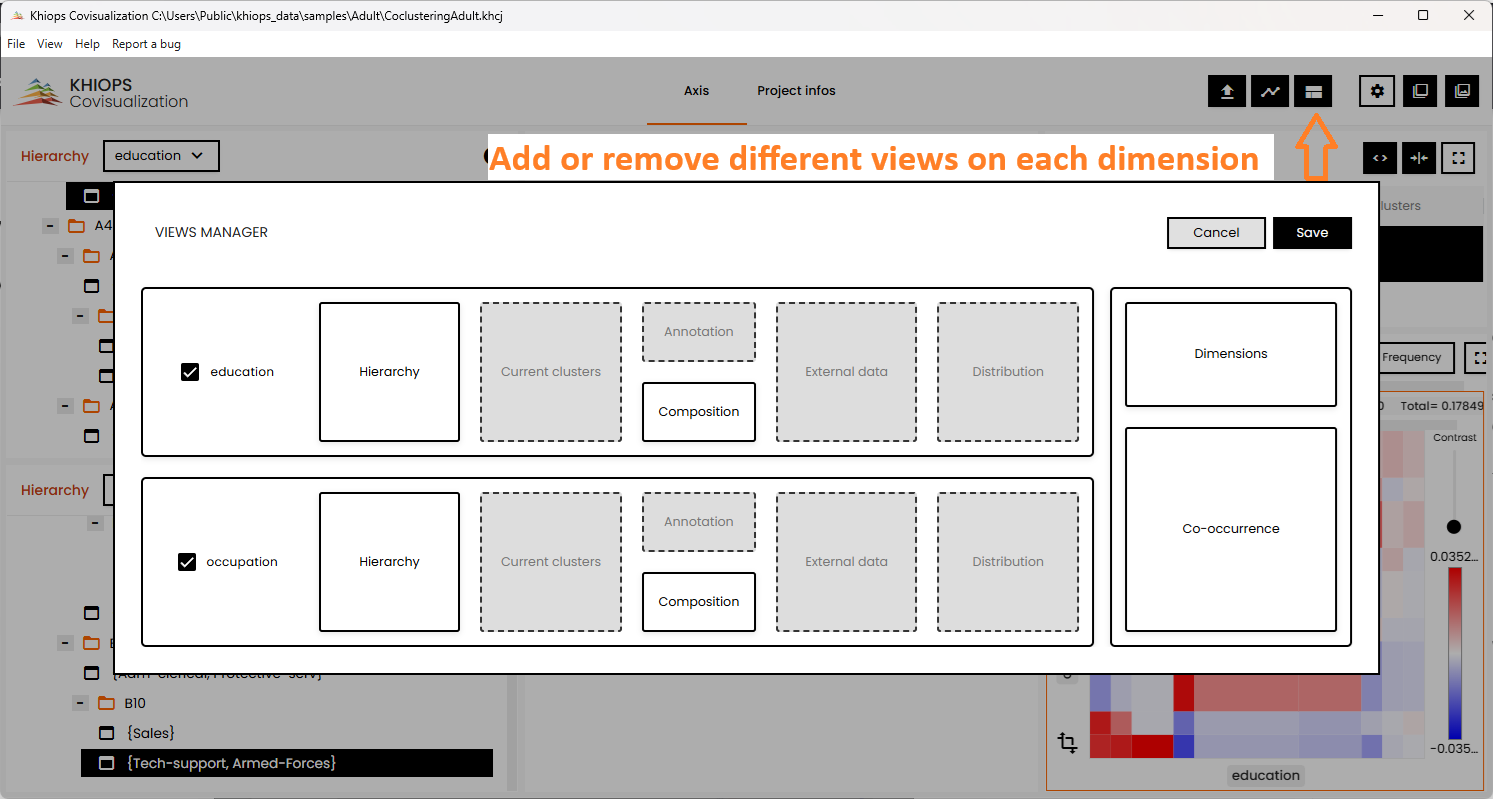The height and width of the screenshot is (799, 1493).
Task: Click the Khiops Covisualization logo
Action: pos(102,92)
